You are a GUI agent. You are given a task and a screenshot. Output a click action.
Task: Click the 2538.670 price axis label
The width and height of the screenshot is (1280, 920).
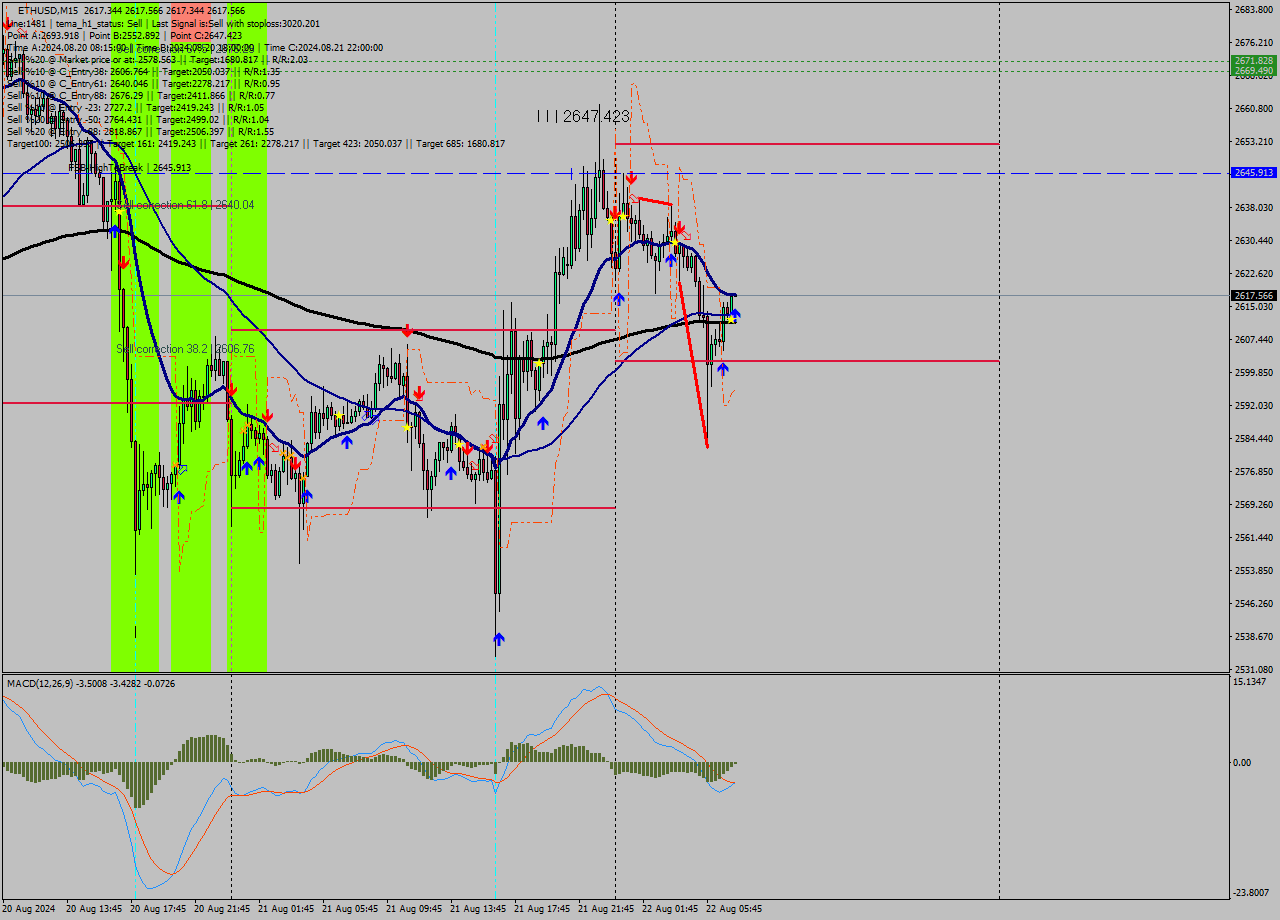[1254, 636]
